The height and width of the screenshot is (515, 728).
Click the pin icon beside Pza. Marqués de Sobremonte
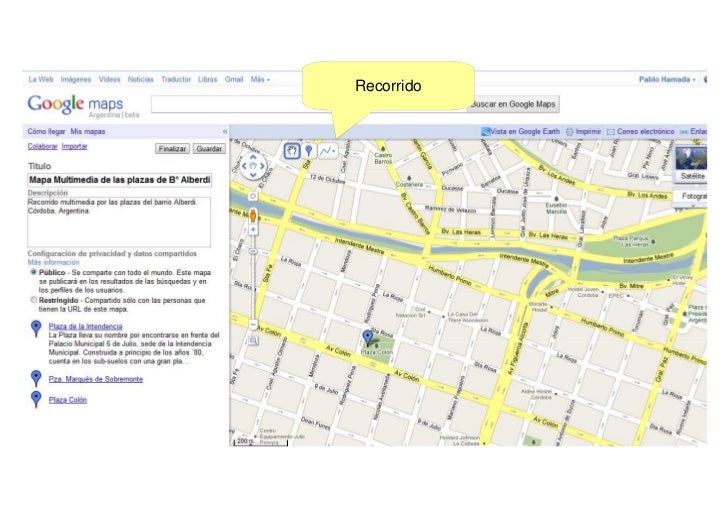click(x=36, y=378)
